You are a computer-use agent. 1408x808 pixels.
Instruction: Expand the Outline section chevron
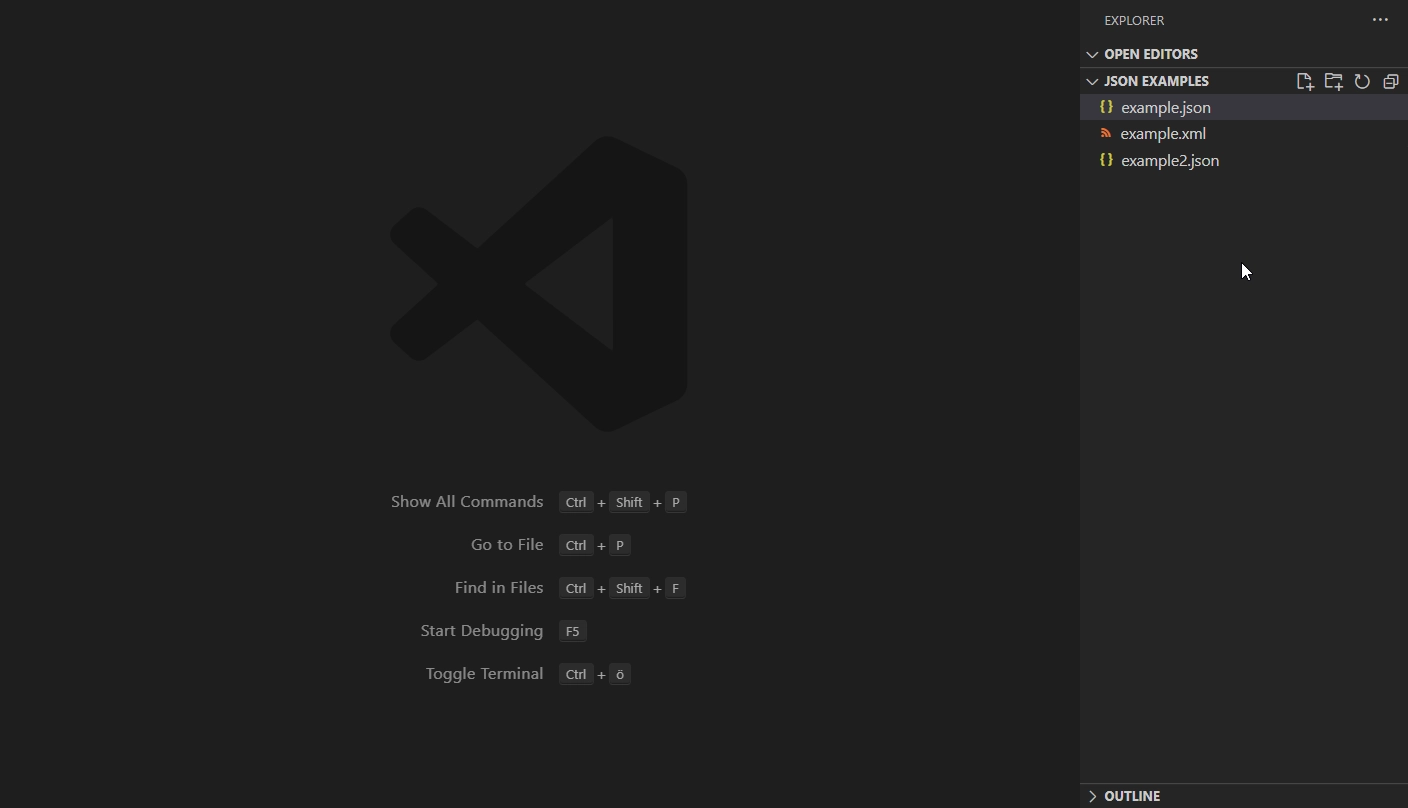(x=1092, y=796)
